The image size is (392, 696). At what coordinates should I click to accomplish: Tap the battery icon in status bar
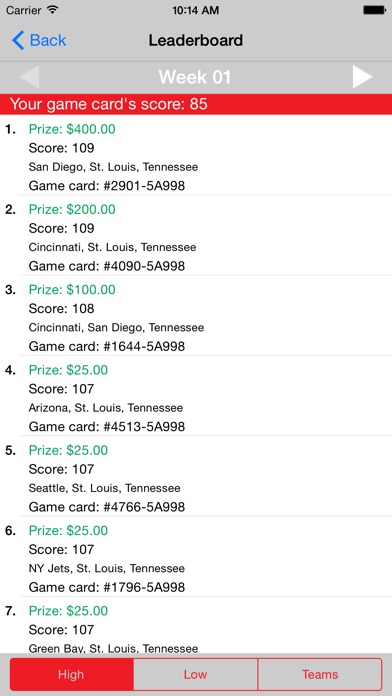[x=374, y=10]
